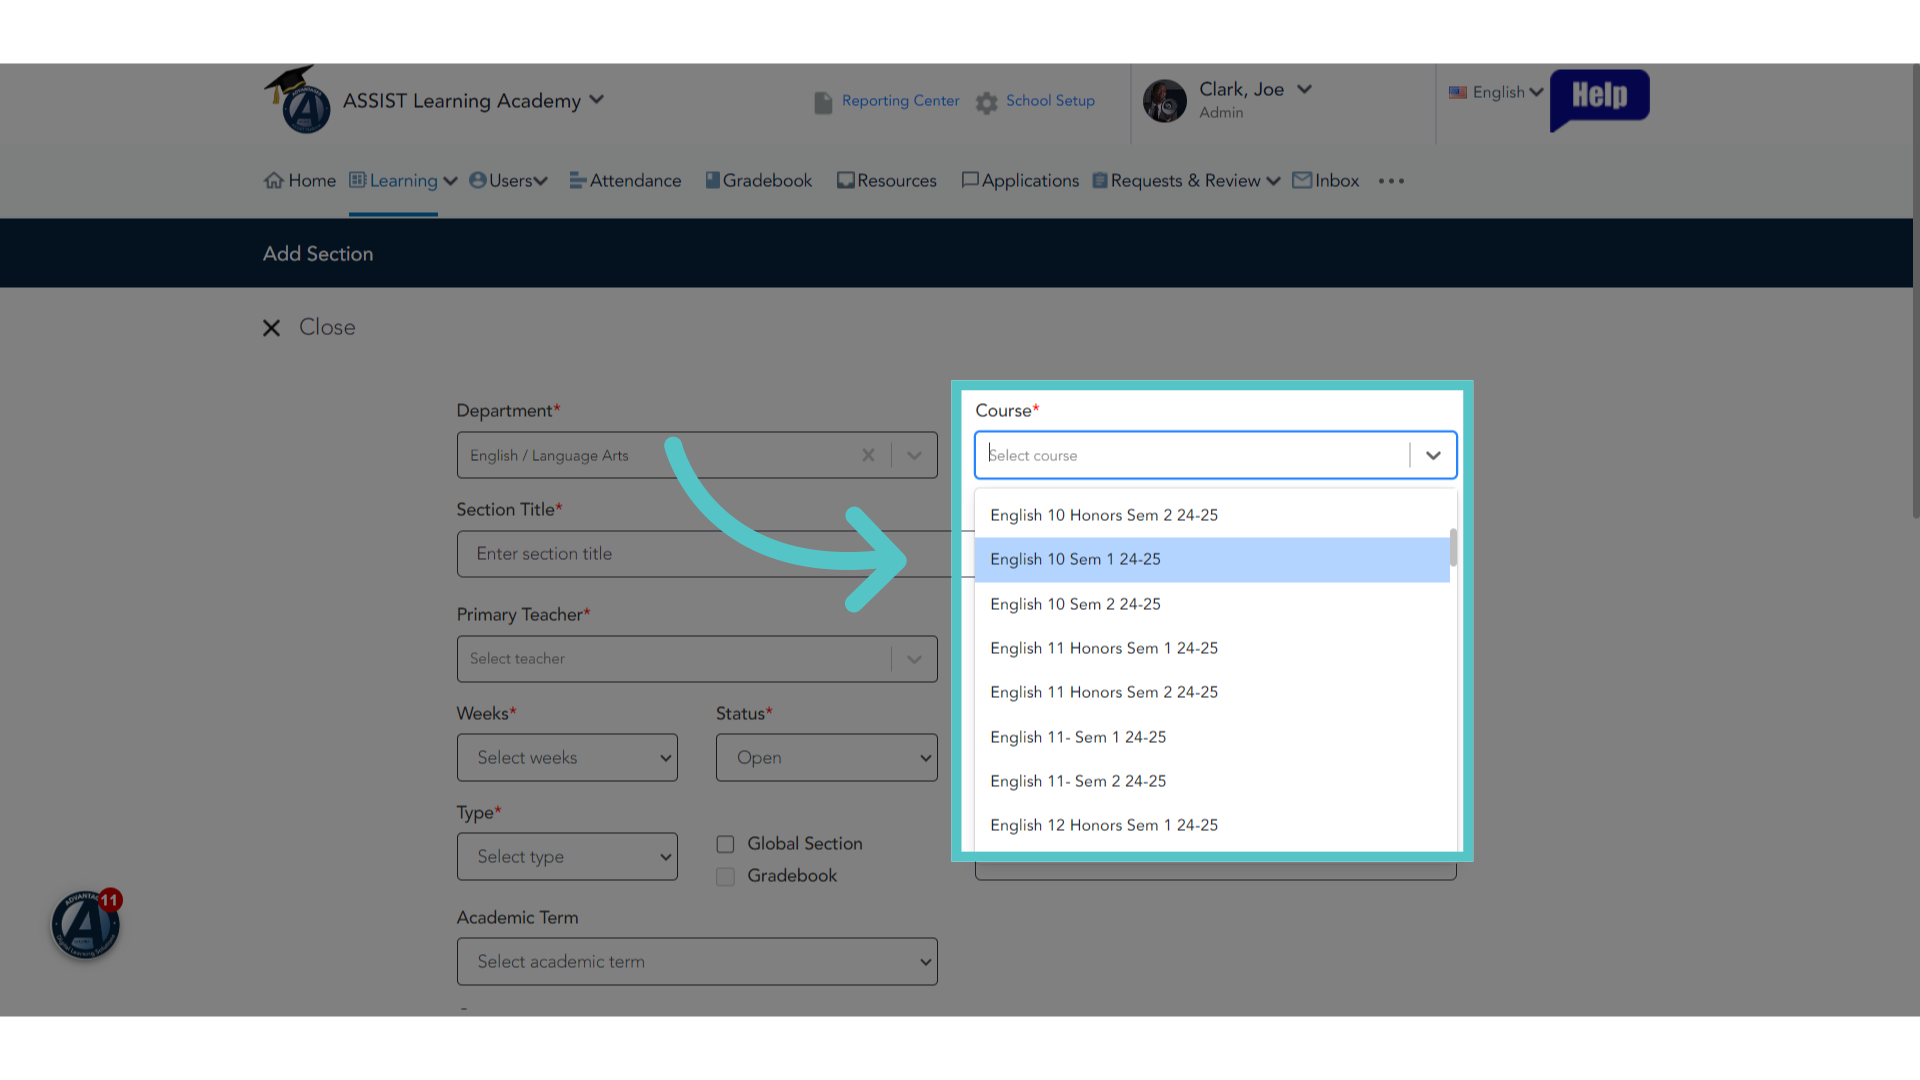Open the Attendance menu item
This screenshot has width=1920, height=1080.
(x=626, y=181)
